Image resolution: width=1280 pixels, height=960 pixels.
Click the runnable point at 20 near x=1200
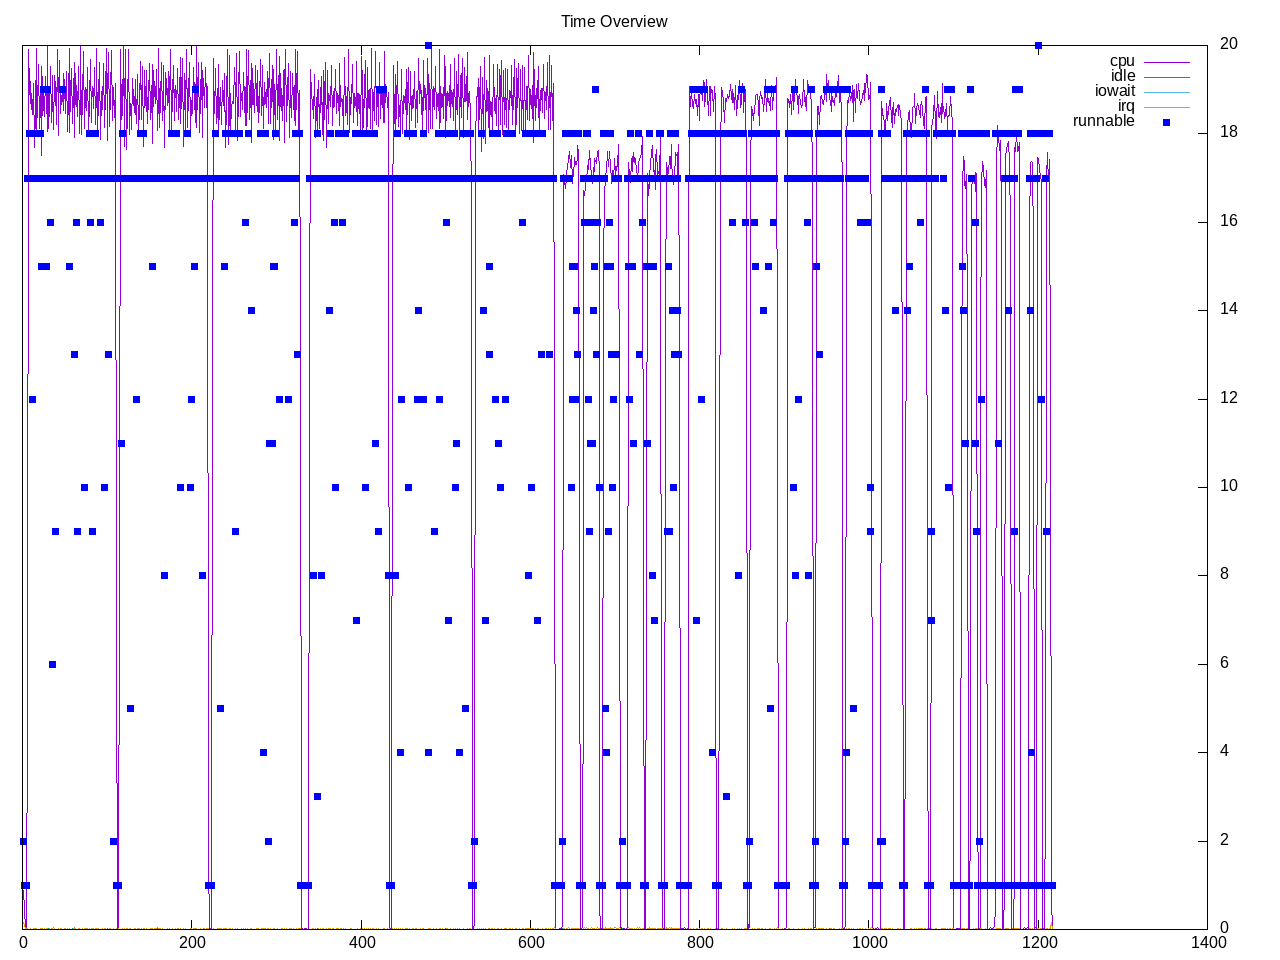(1038, 45)
